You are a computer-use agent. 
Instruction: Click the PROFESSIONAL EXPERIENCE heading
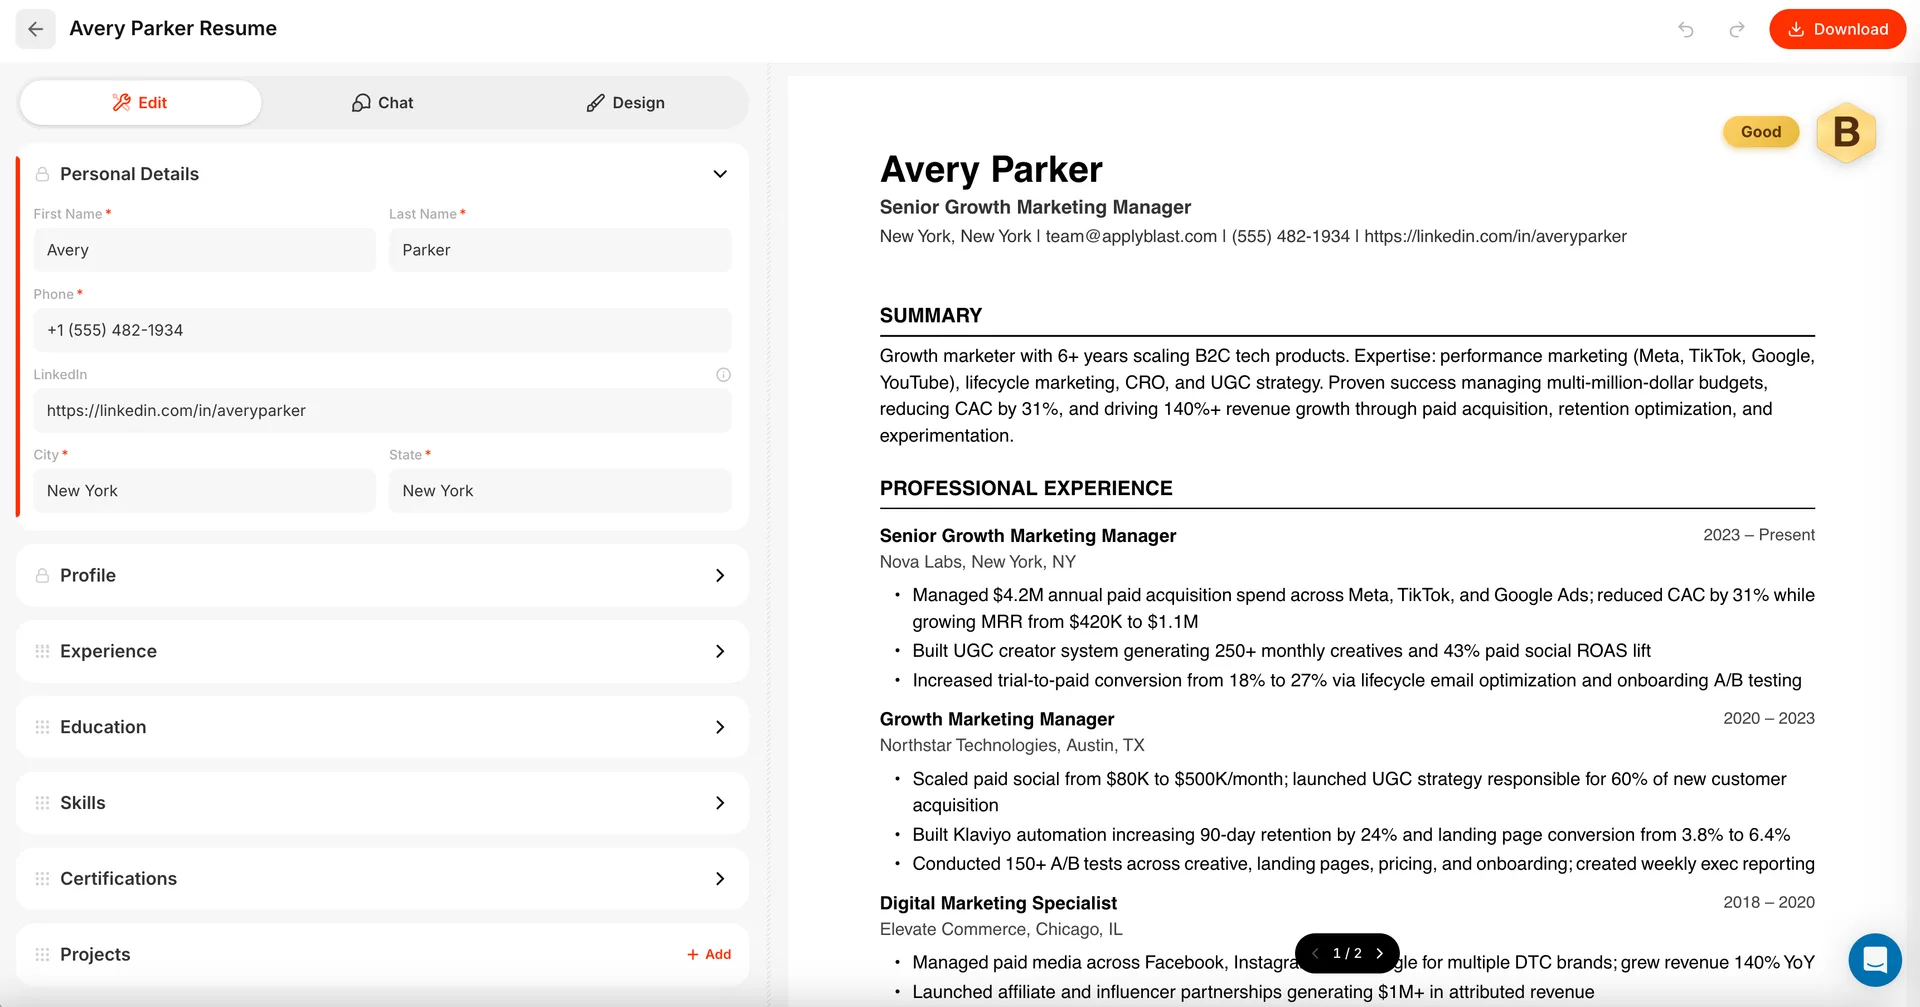(1026, 489)
